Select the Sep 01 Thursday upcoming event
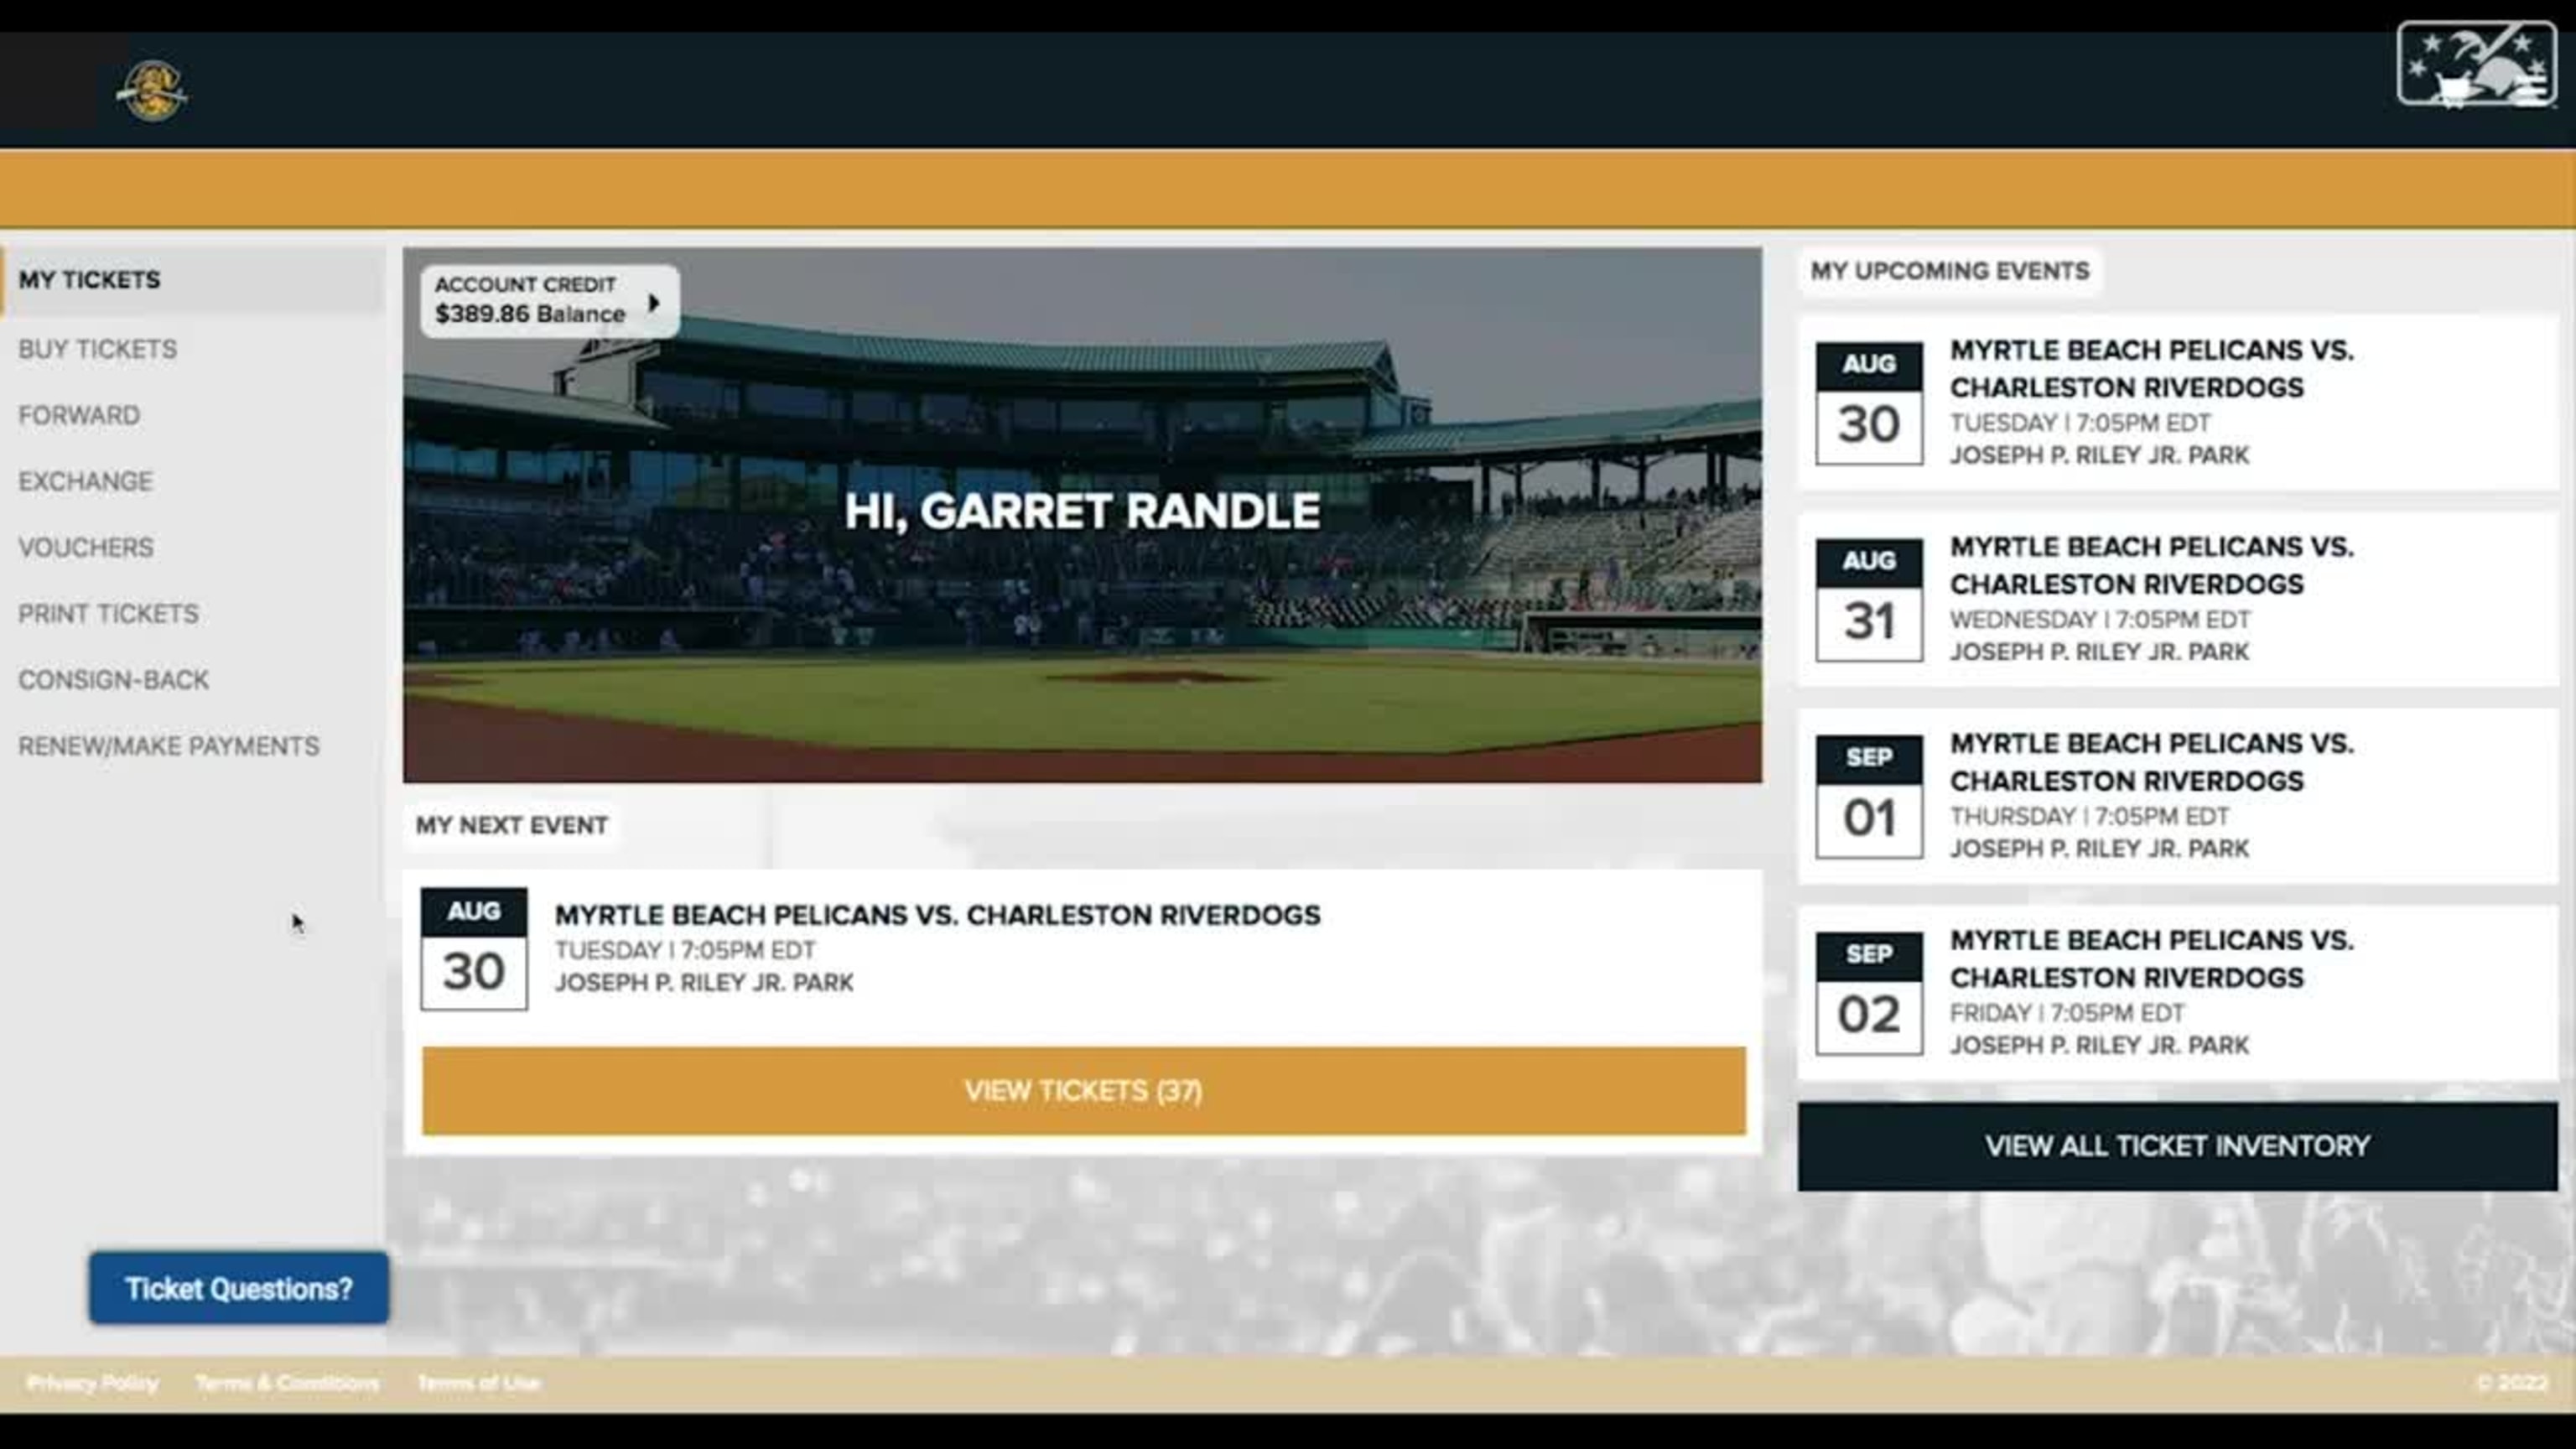 coord(2177,797)
